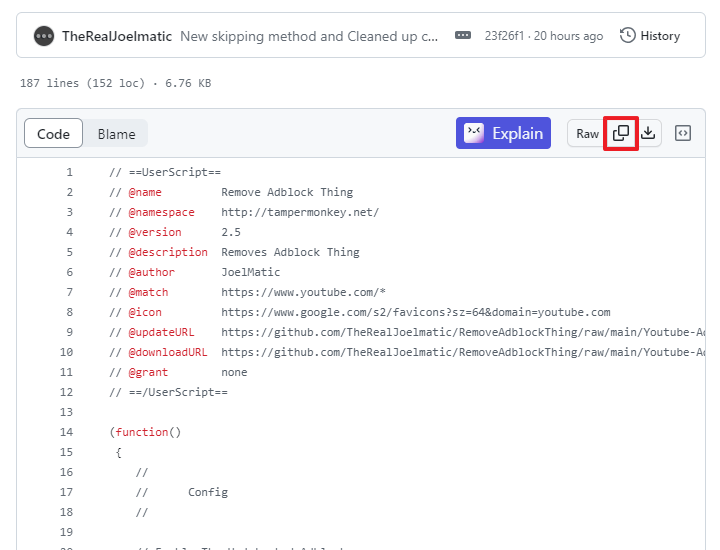Click the "none" grant value
720x550 pixels.
pos(234,372)
